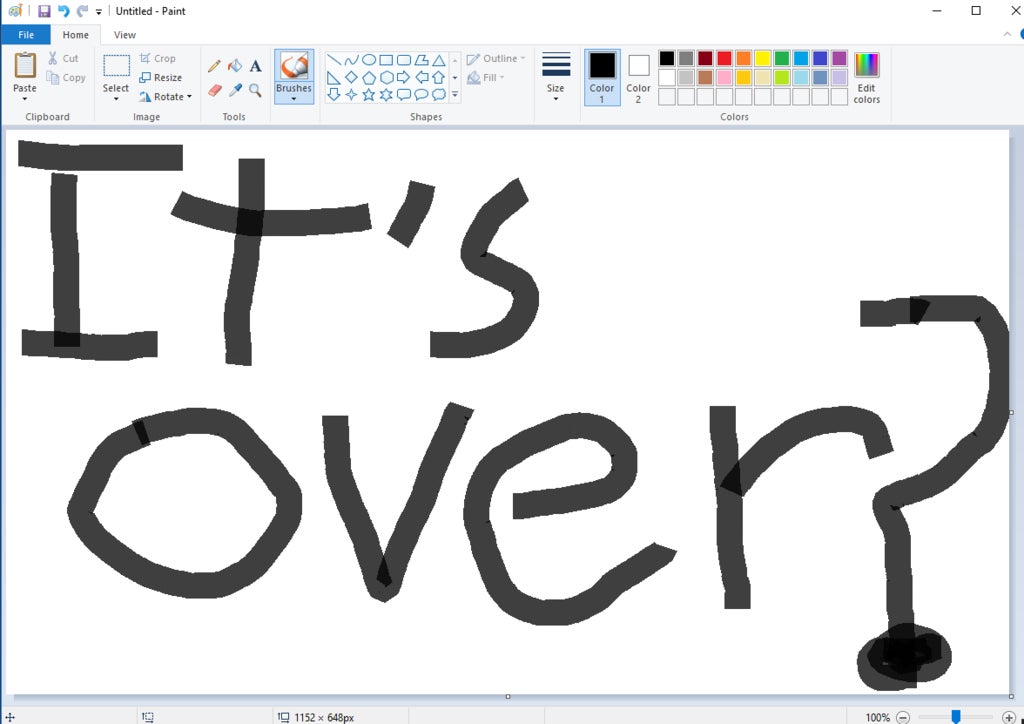
Task: Click the Save icon in title bar
Action: click(x=44, y=11)
